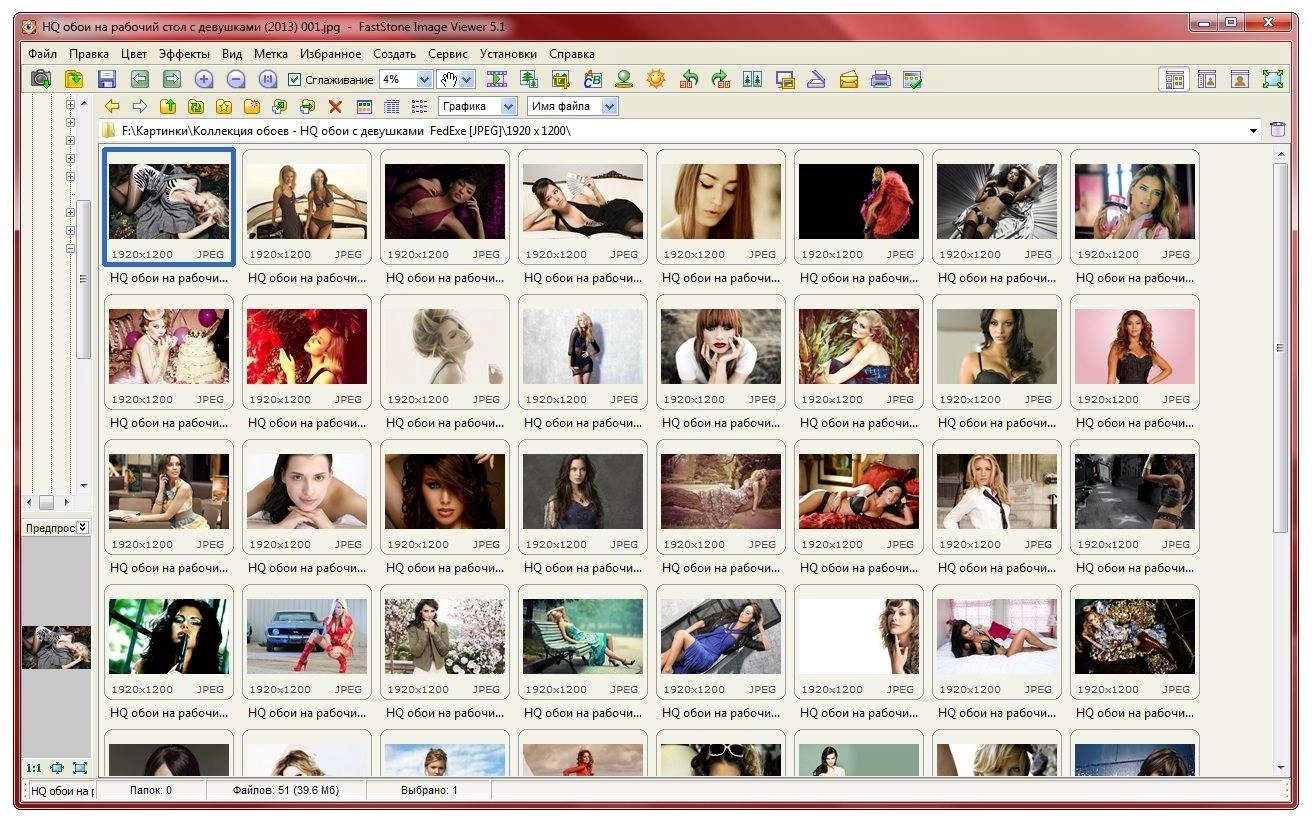1316x829 pixels.
Task: Open the Правка menu
Action: (90, 54)
